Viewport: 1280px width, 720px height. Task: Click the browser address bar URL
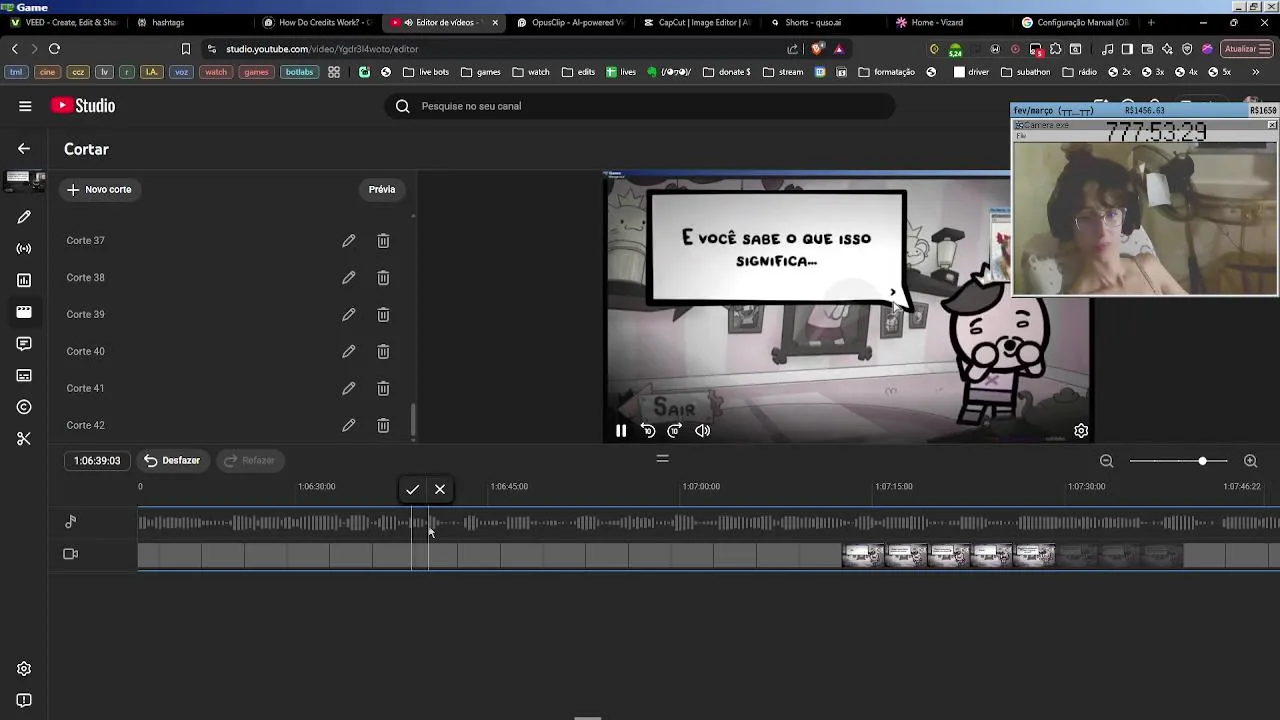322,49
